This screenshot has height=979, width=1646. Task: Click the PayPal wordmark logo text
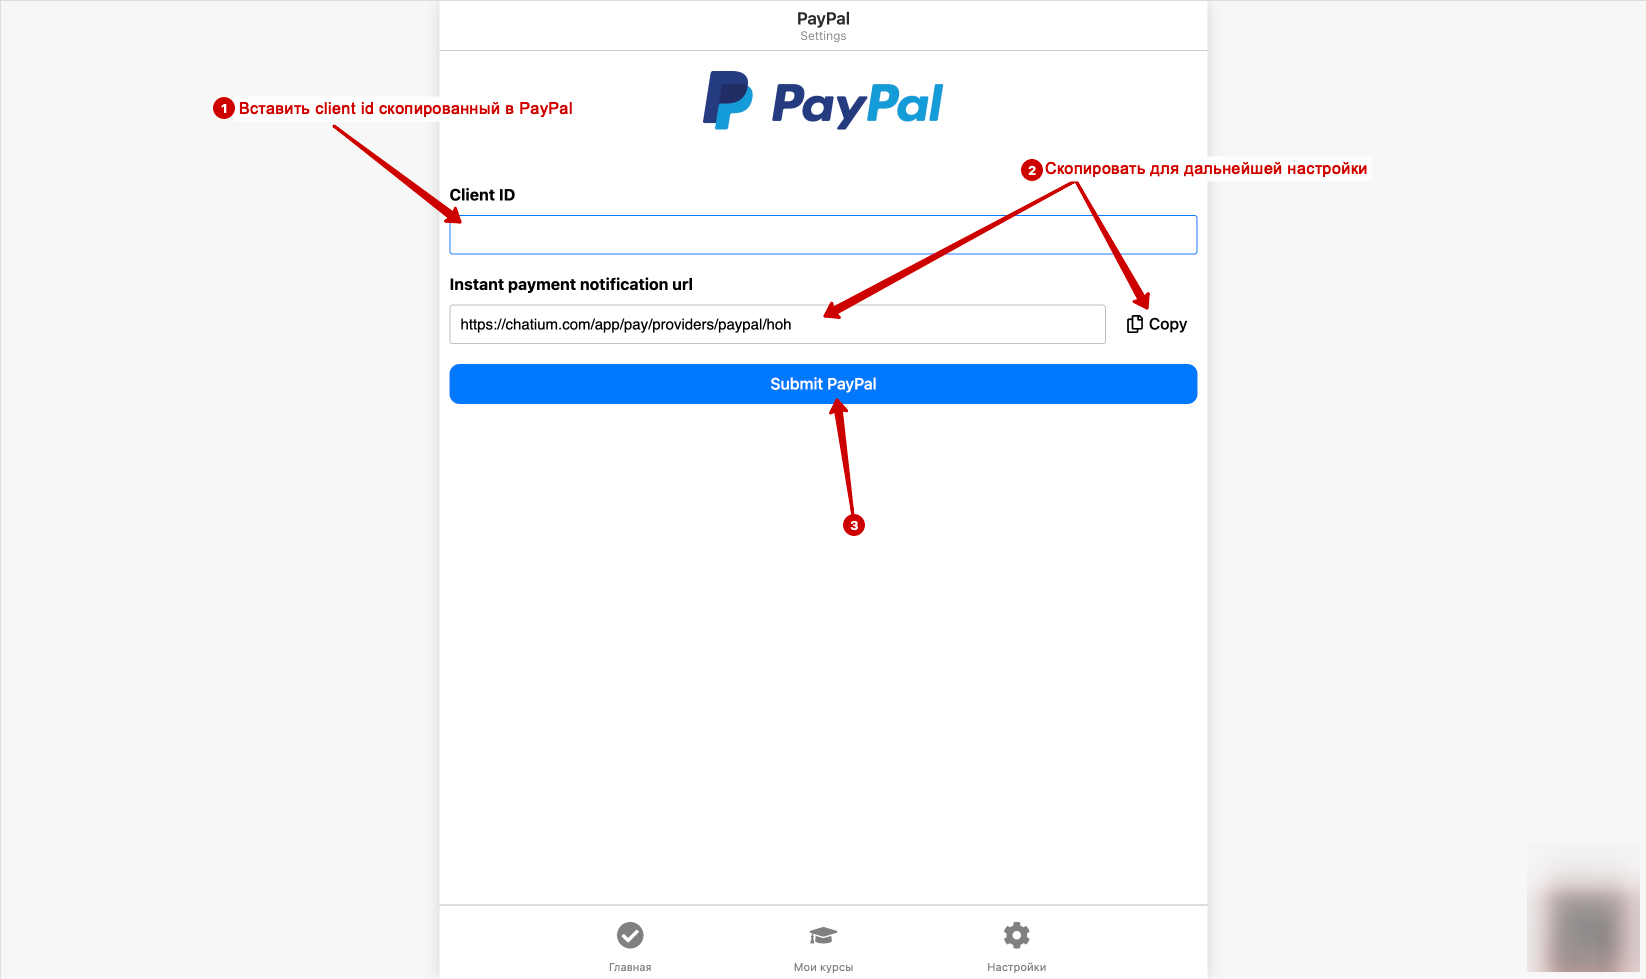857,104
